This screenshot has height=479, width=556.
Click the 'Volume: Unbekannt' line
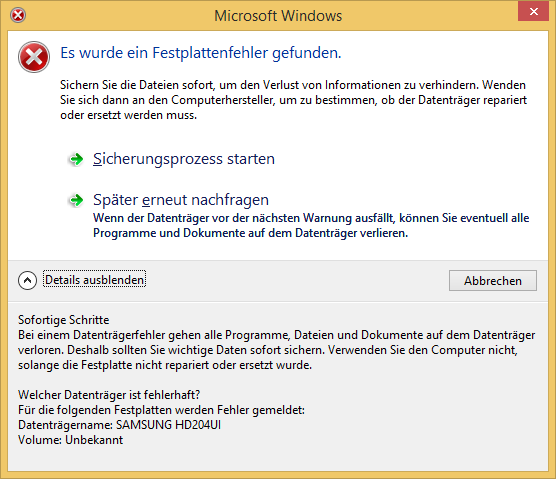coord(70,440)
